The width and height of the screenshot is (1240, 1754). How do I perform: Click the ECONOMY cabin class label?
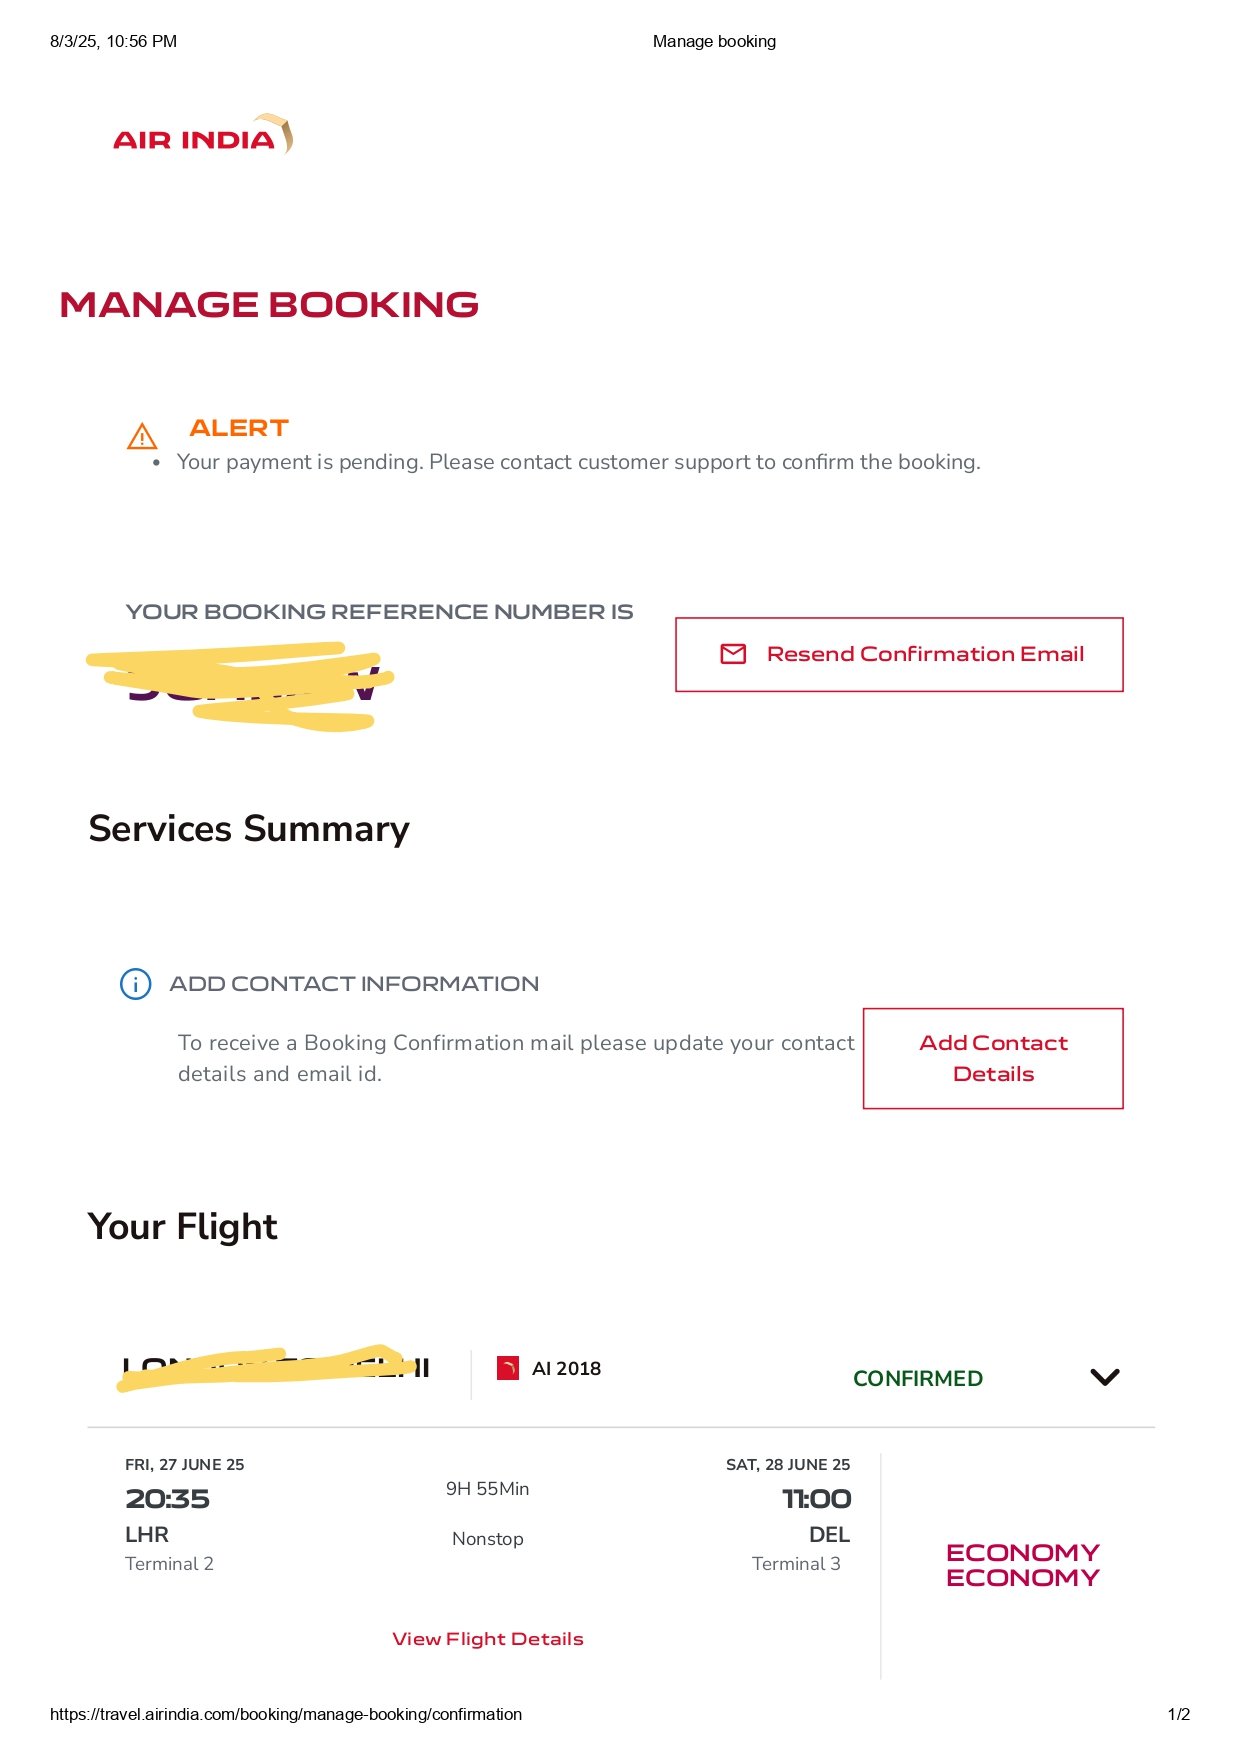1022,1565
